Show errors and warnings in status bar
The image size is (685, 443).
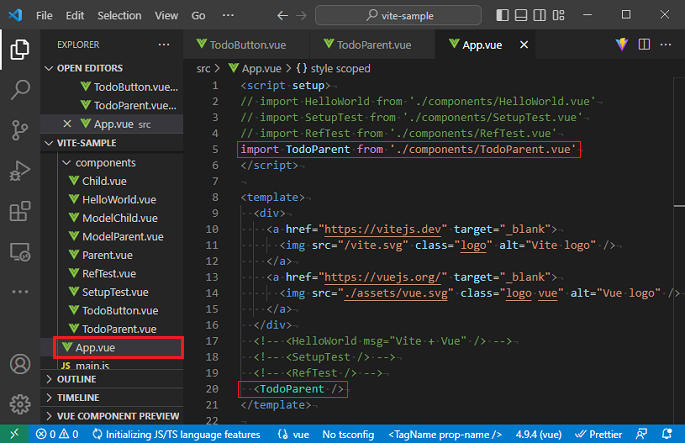click(57, 434)
